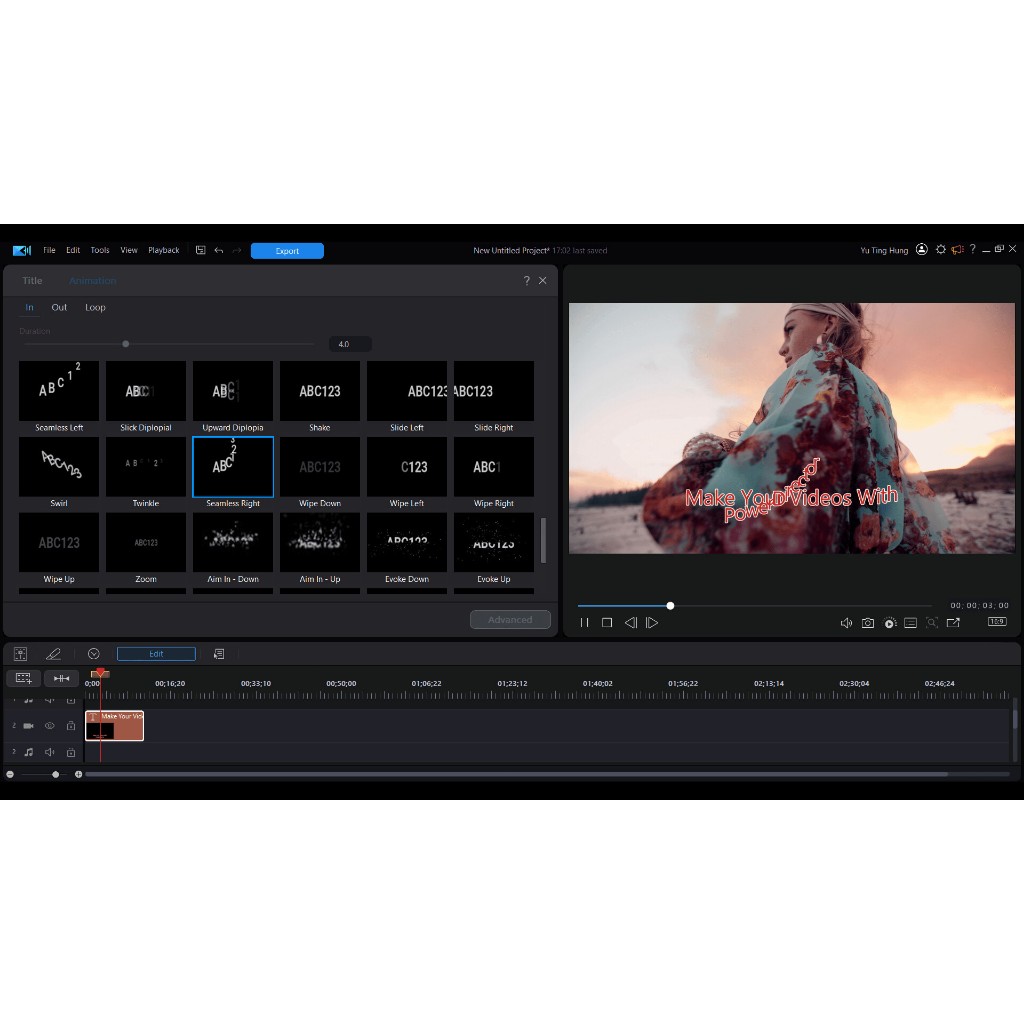The image size is (1024, 1024).
Task: Click the animation list scrollbar
Action: tap(543, 540)
